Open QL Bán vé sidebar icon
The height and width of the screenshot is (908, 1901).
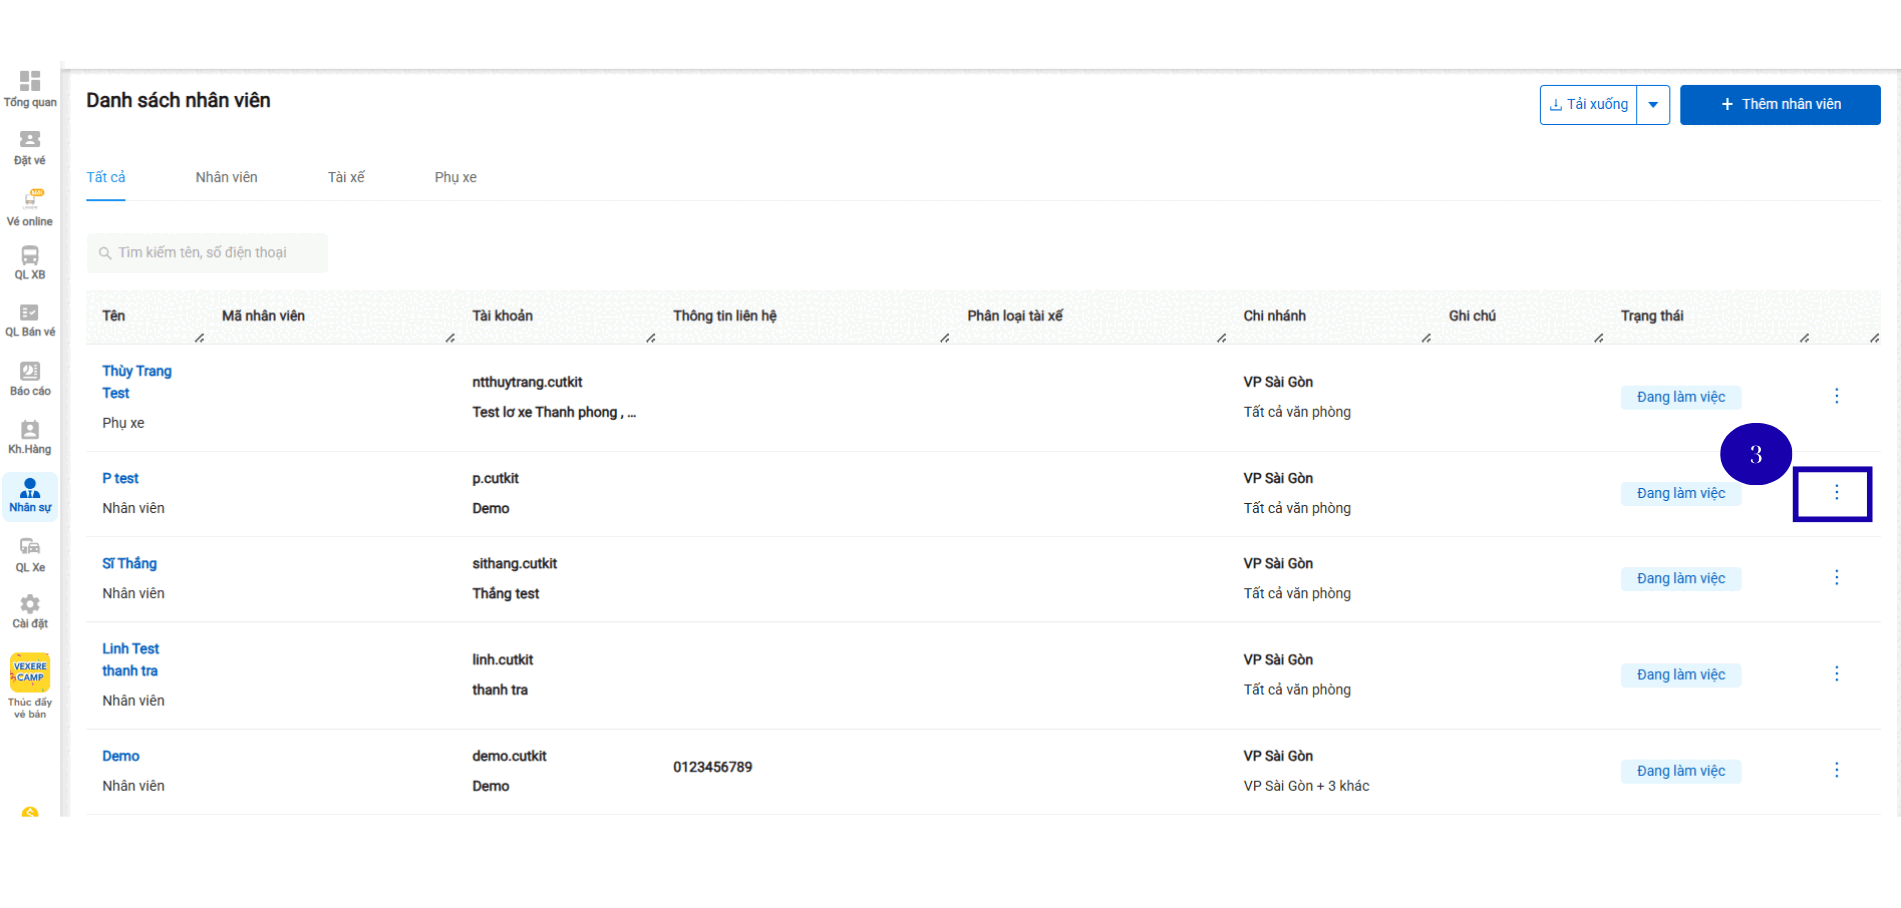click(x=30, y=314)
